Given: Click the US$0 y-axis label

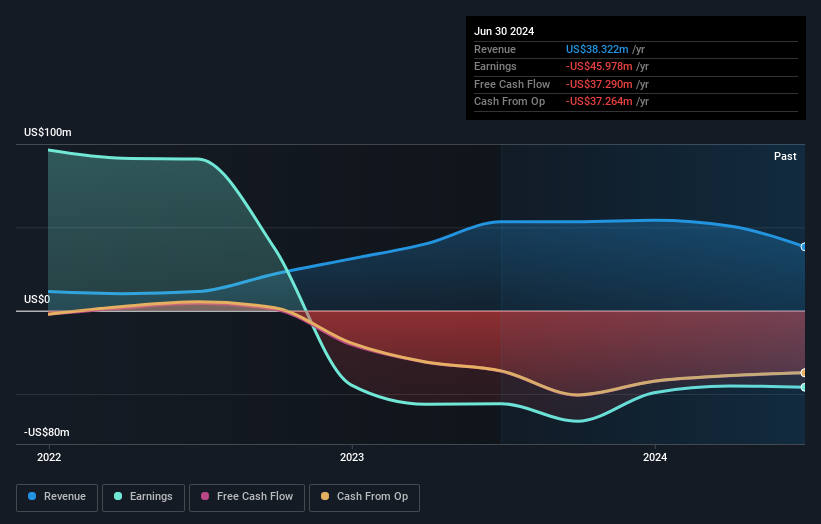Looking at the screenshot, I should 37,299.
